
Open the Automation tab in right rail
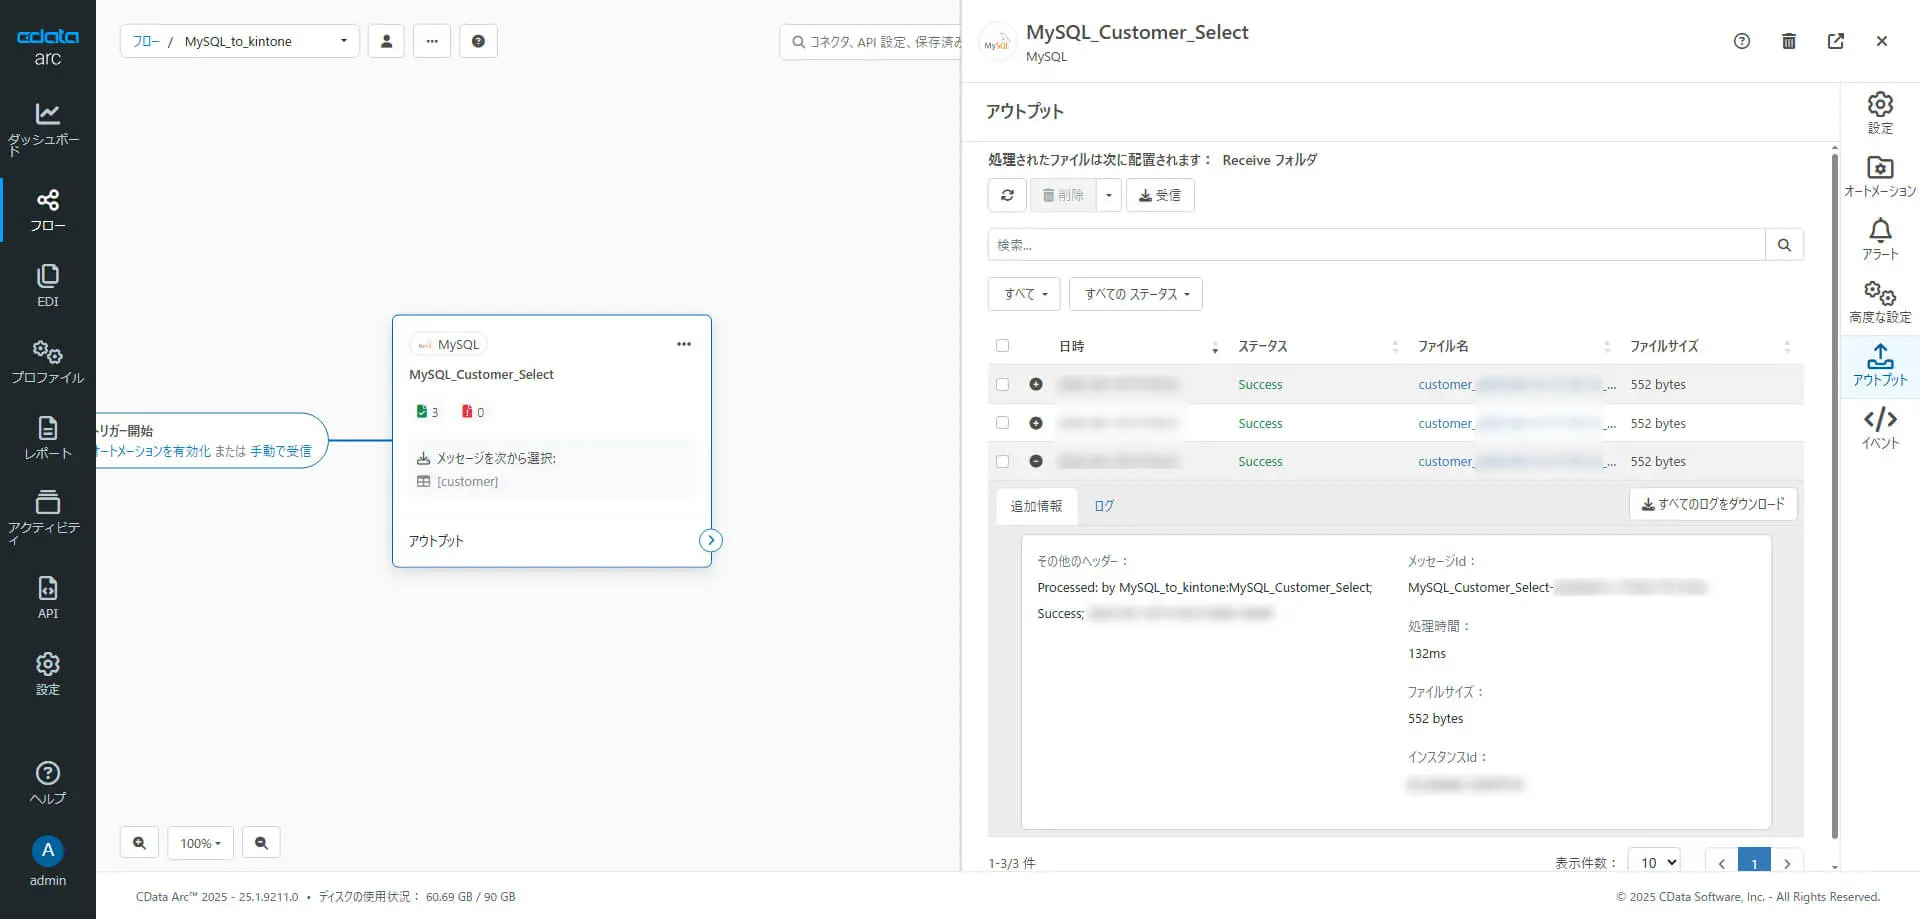point(1880,176)
